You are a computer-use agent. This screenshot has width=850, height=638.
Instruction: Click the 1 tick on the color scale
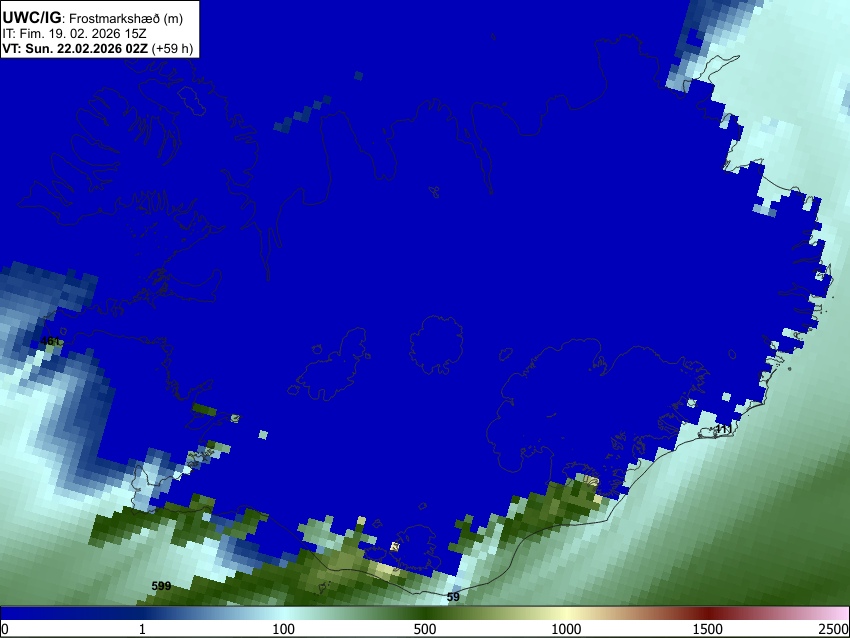(142, 629)
